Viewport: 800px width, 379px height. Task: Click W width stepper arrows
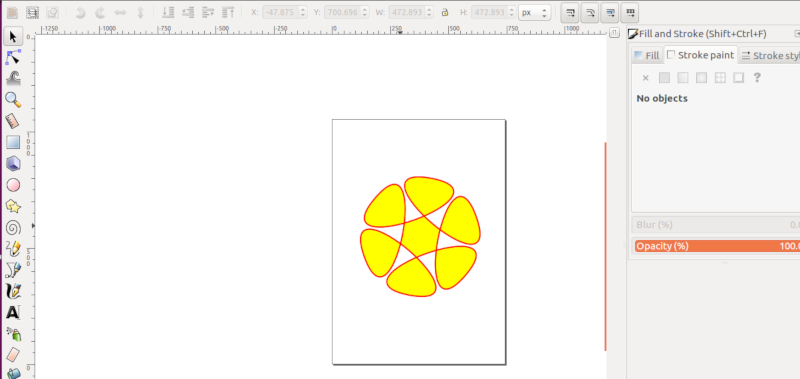429,12
